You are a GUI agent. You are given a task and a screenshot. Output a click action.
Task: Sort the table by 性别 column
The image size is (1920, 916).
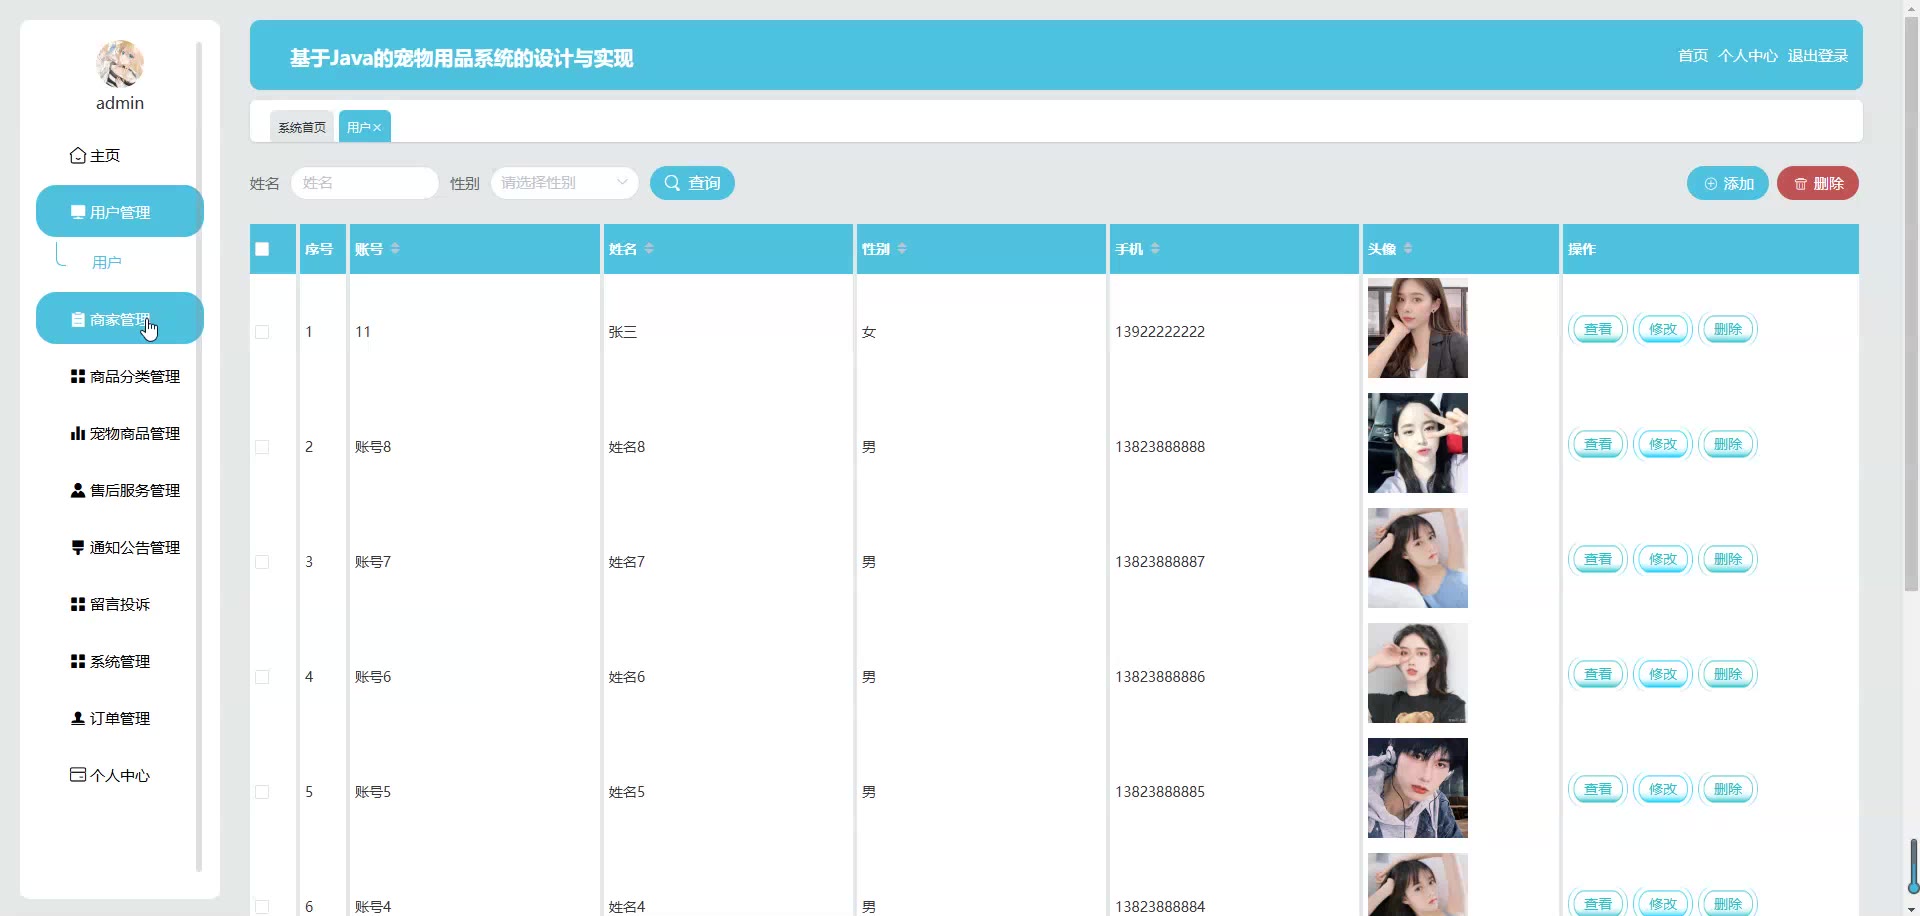point(902,249)
